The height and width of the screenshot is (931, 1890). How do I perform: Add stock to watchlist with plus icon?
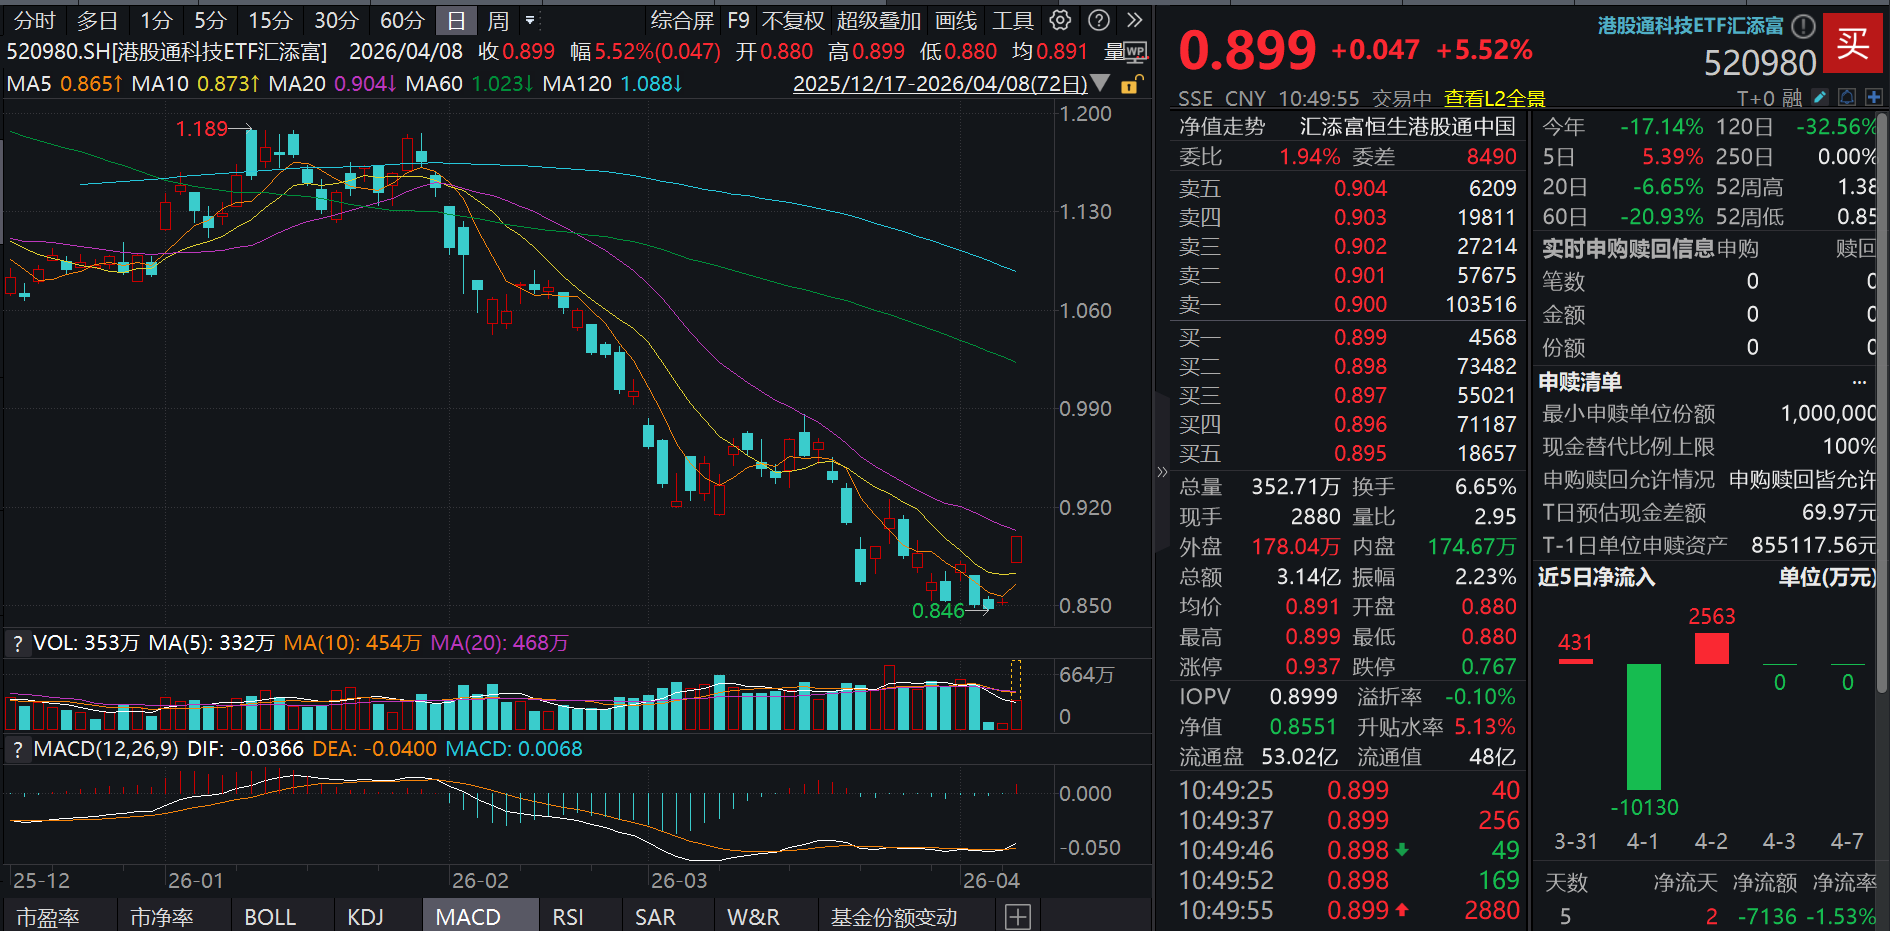tap(1873, 97)
